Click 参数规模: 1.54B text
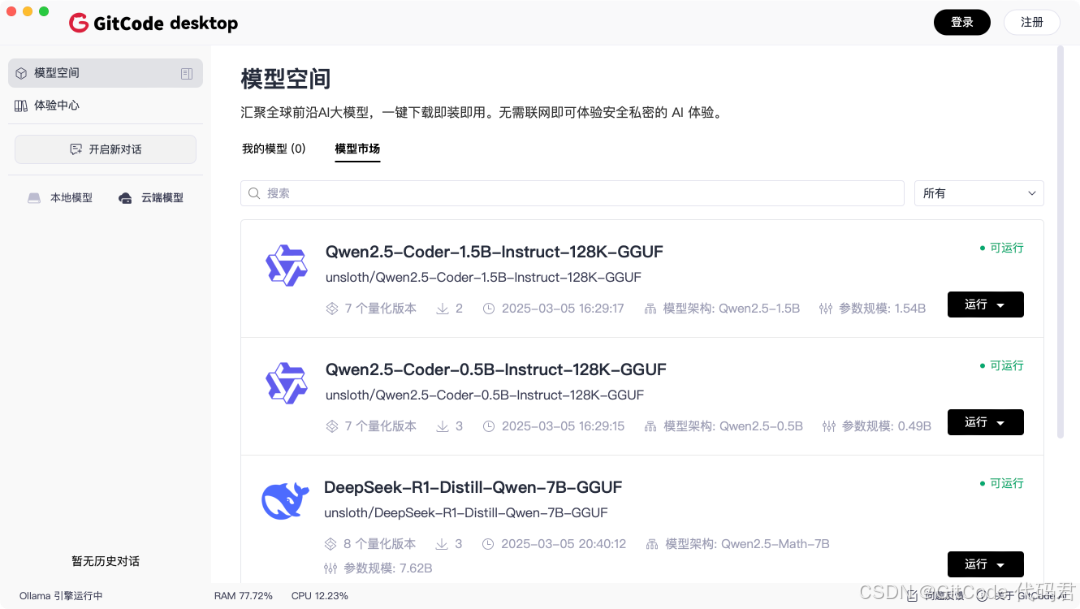 point(882,309)
